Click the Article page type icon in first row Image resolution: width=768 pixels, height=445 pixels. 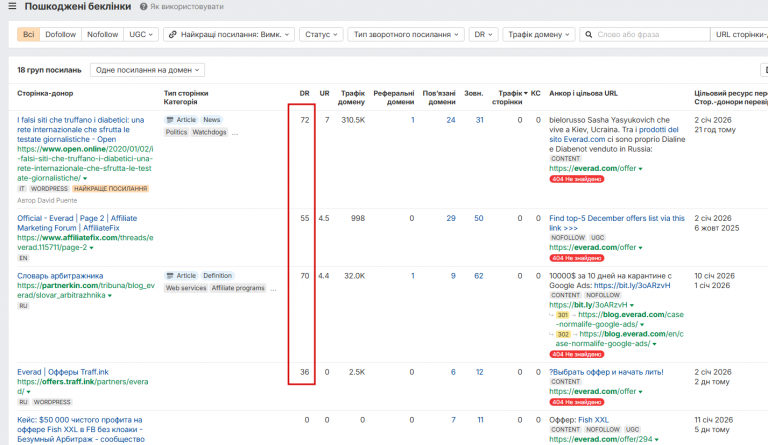(x=170, y=120)
